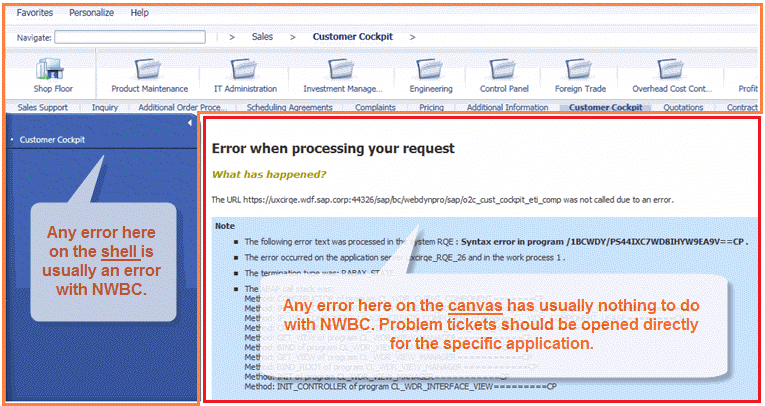Open the Product Maintenance folder icon

(x=148, y=69)
